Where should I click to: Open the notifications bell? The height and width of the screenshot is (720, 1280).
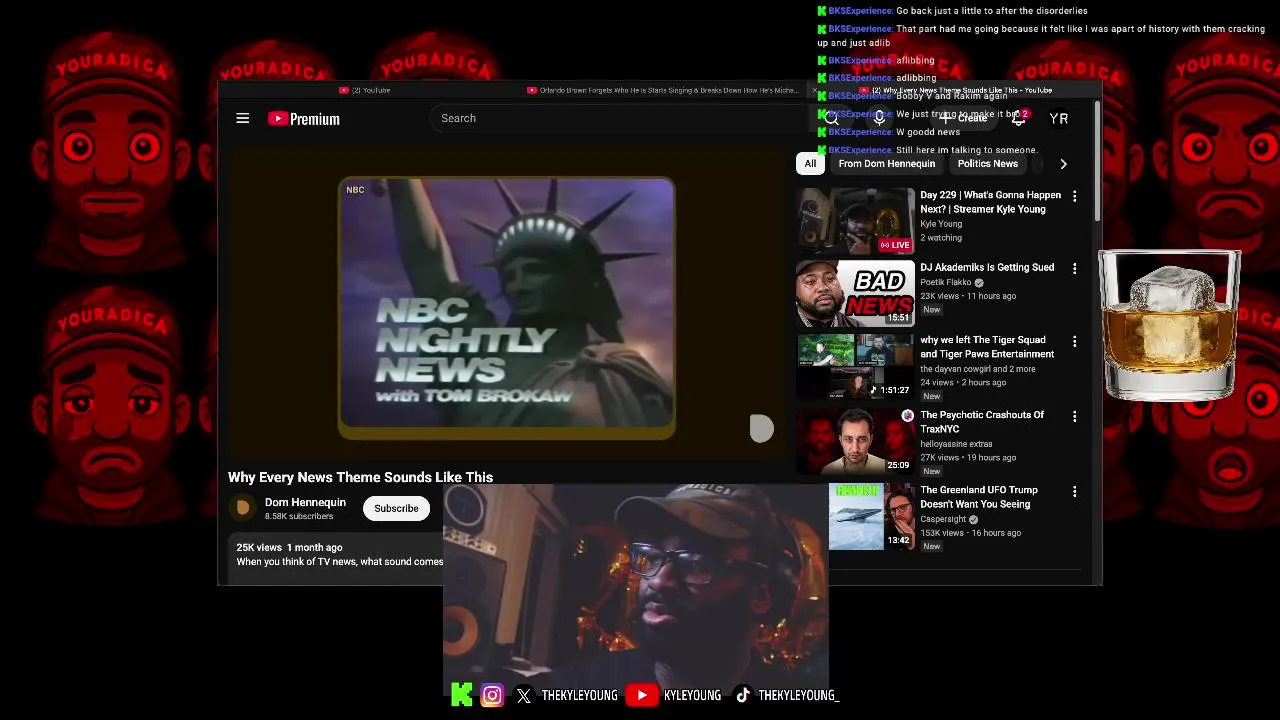tap(1018, 118)
